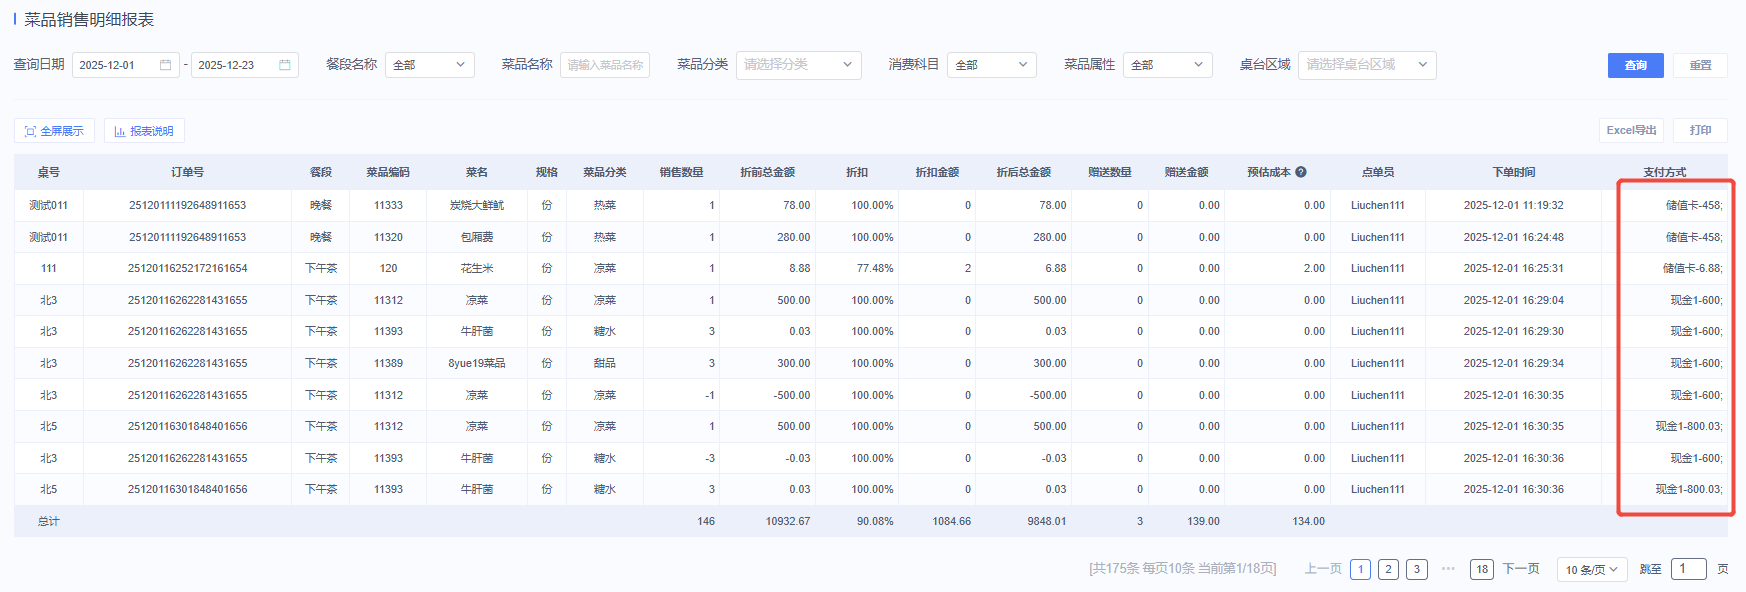Click the Excel导出 button
This screenshot has height=592, width=1746.
coord(1631,130)
